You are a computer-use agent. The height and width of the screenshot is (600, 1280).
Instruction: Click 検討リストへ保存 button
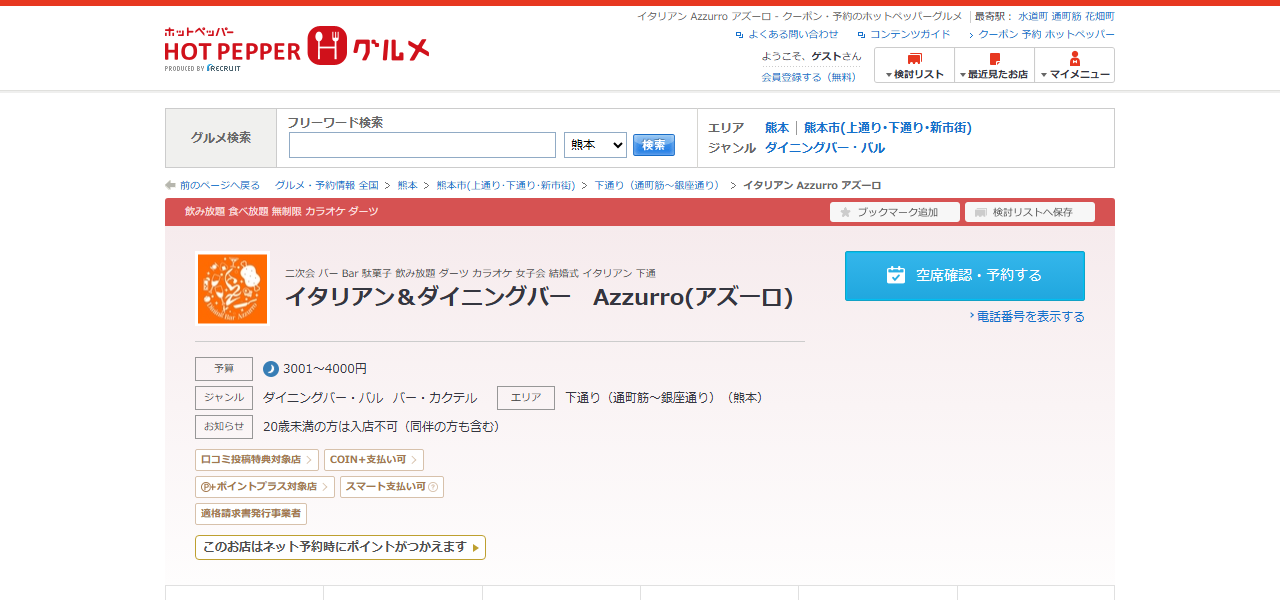click(x=1030, y=212)
